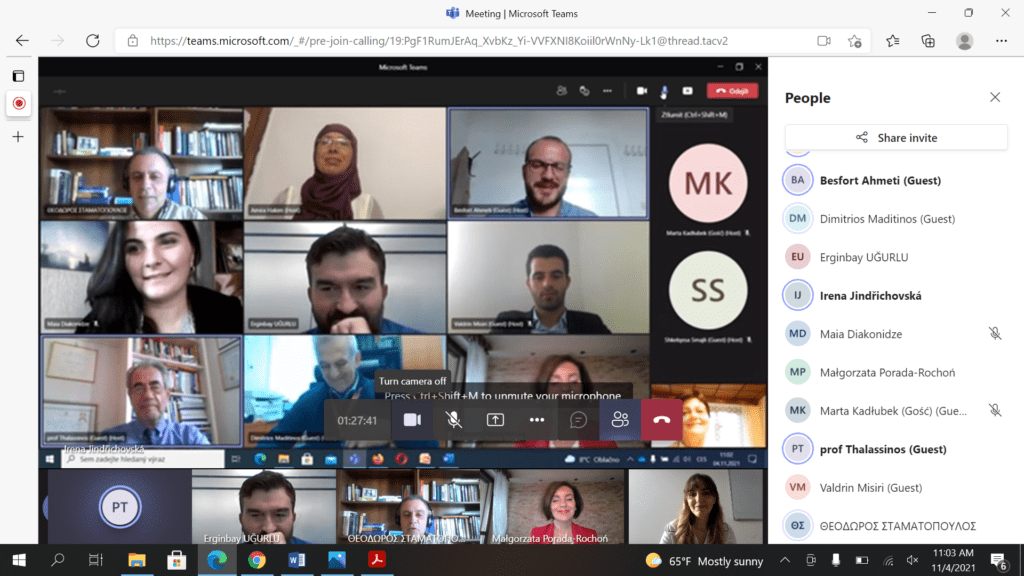Click the address bar URL
This screenshot has width=1024, height=576.
click(439, 40)
